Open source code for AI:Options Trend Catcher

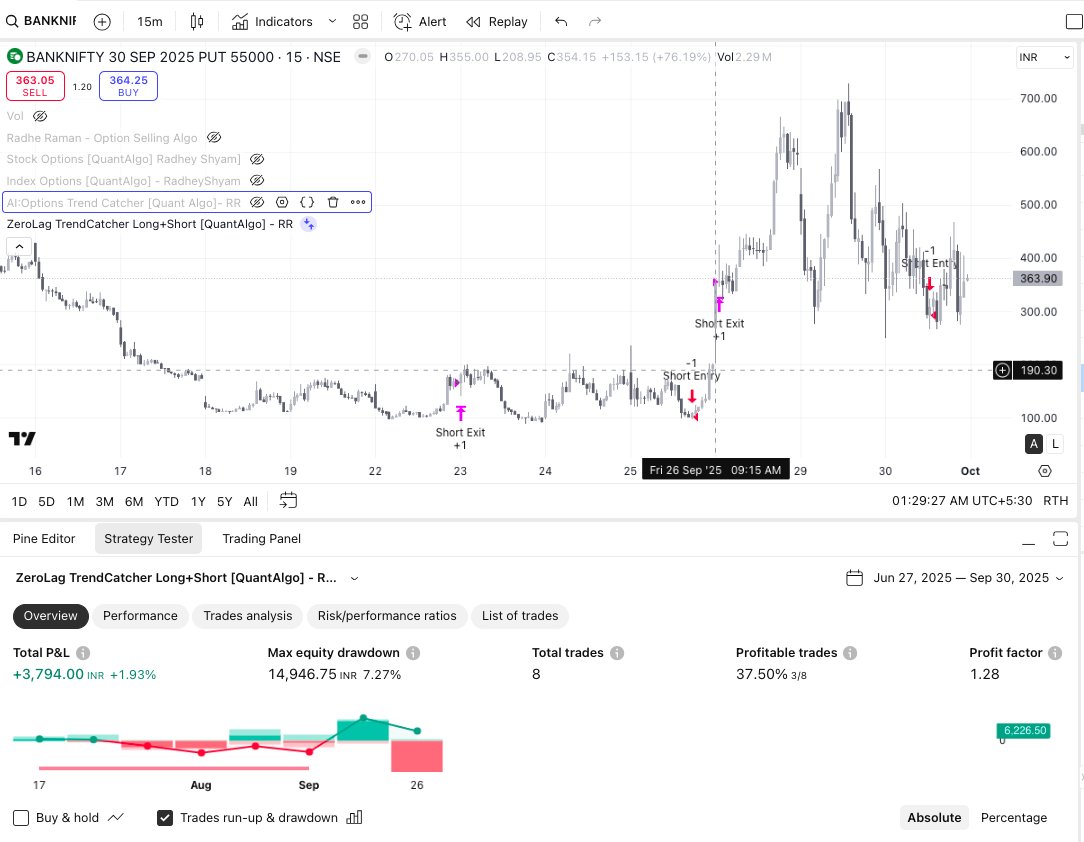[x=307, y=203]
